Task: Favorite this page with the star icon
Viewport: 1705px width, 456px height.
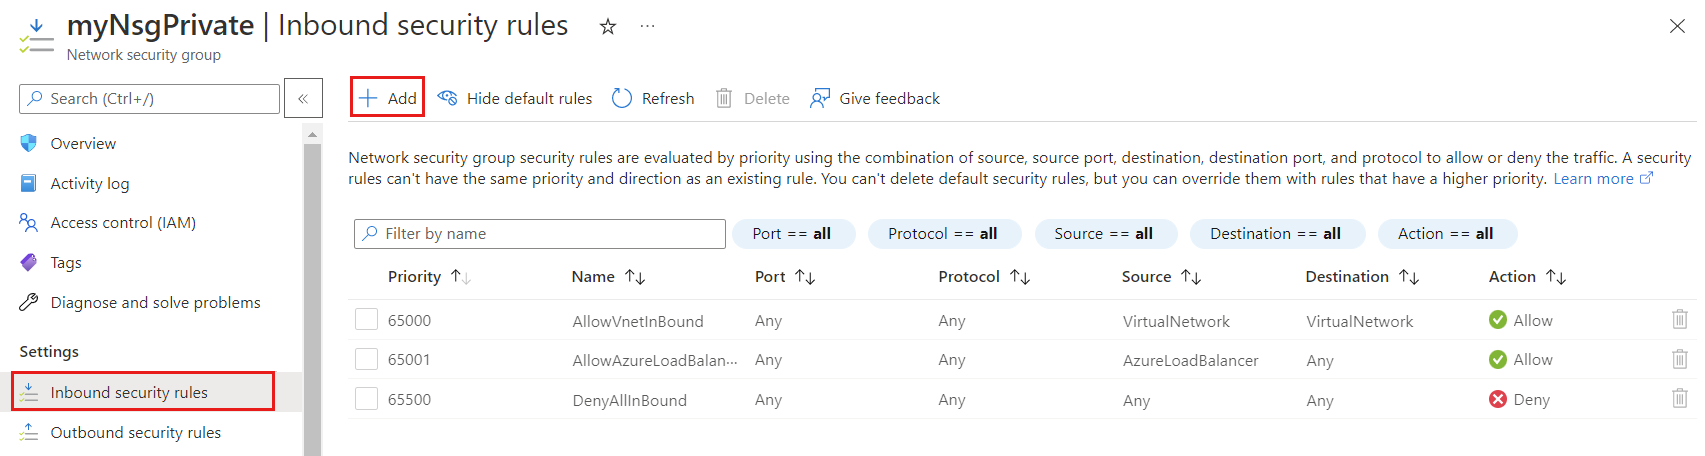Action: (x=607, y=27)
